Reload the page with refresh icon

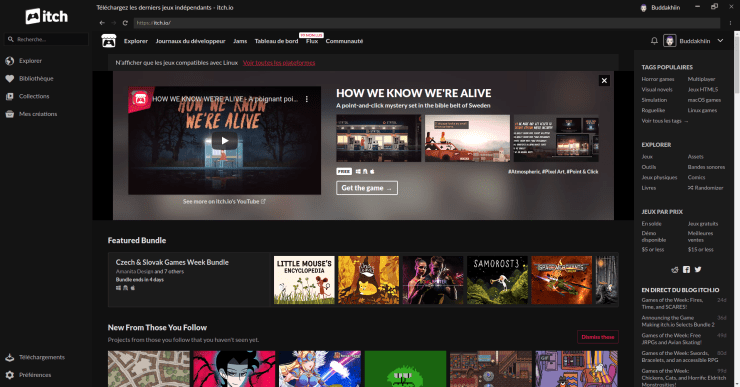125,23
